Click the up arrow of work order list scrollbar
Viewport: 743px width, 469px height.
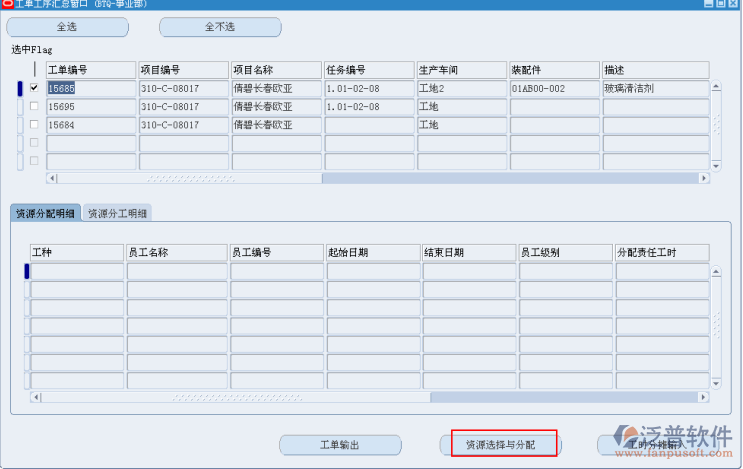[x=716, y=88]
